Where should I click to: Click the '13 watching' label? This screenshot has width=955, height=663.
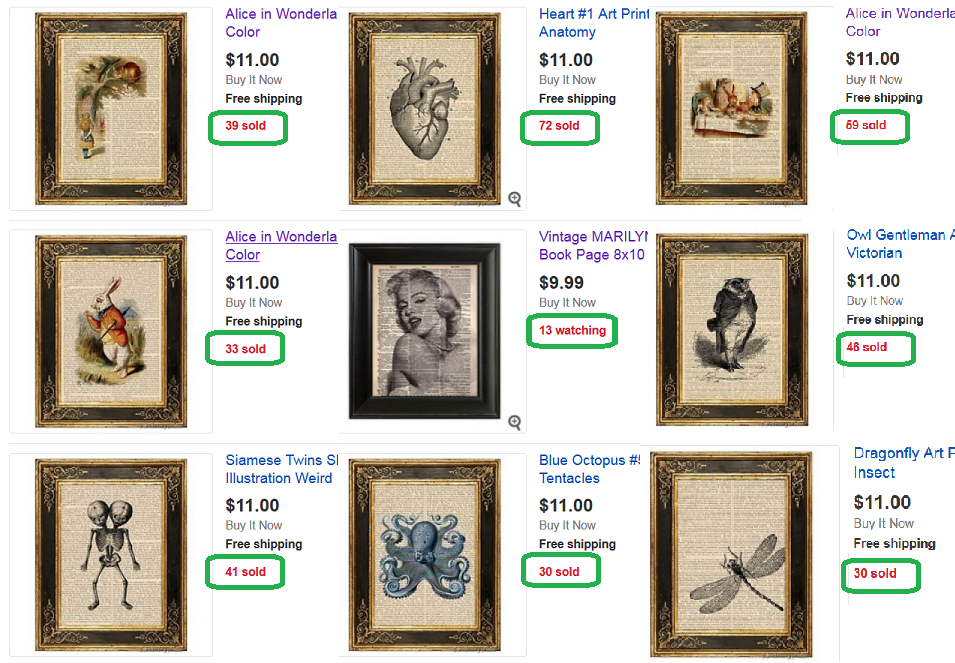click(573, 331)
